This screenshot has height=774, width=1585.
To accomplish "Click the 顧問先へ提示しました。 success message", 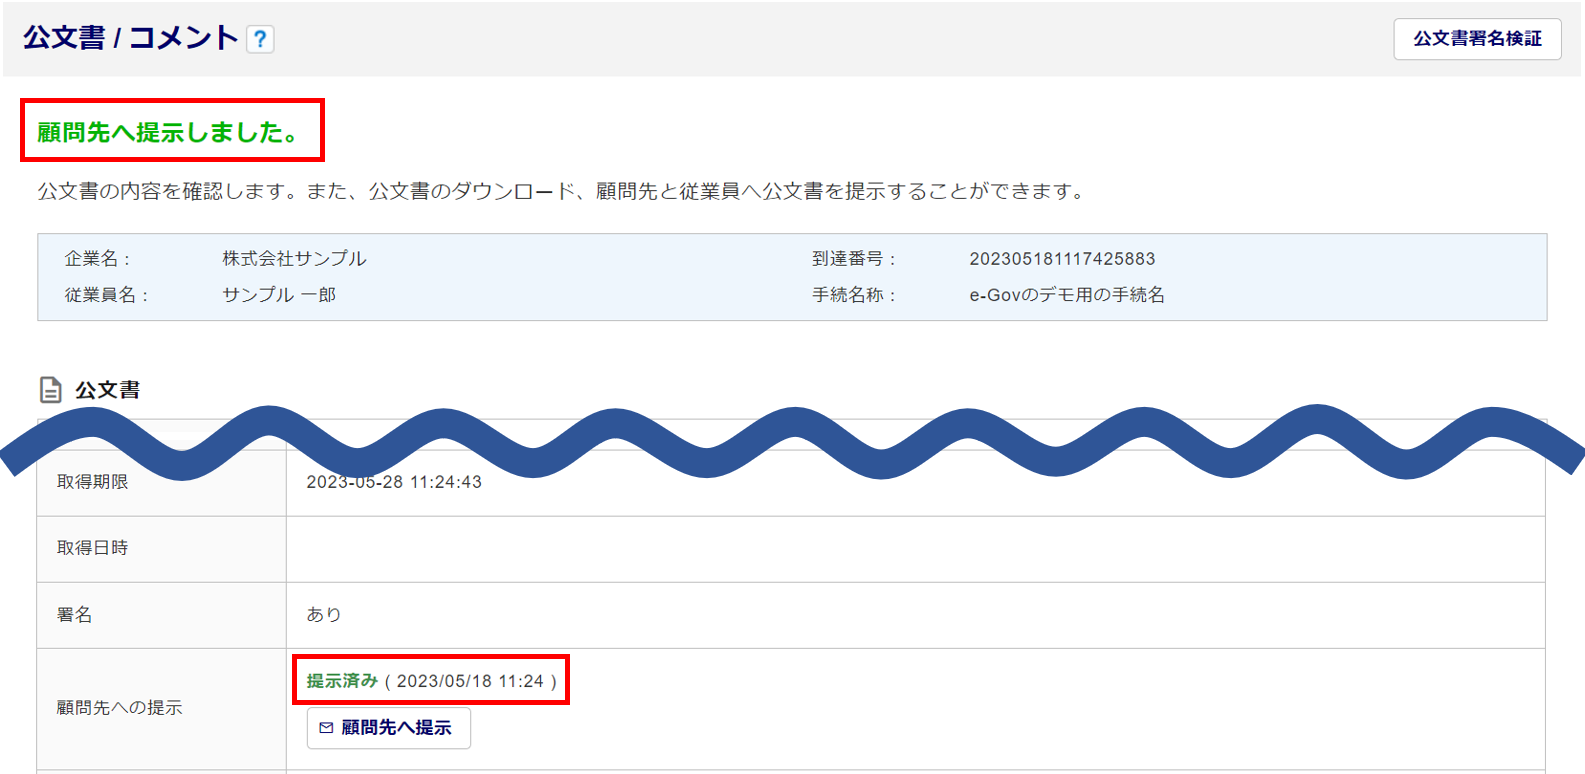I will 170,132.
